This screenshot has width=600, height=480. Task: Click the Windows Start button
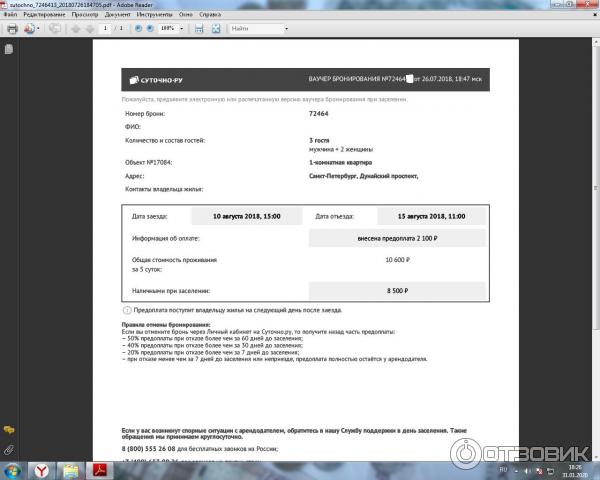11,469
